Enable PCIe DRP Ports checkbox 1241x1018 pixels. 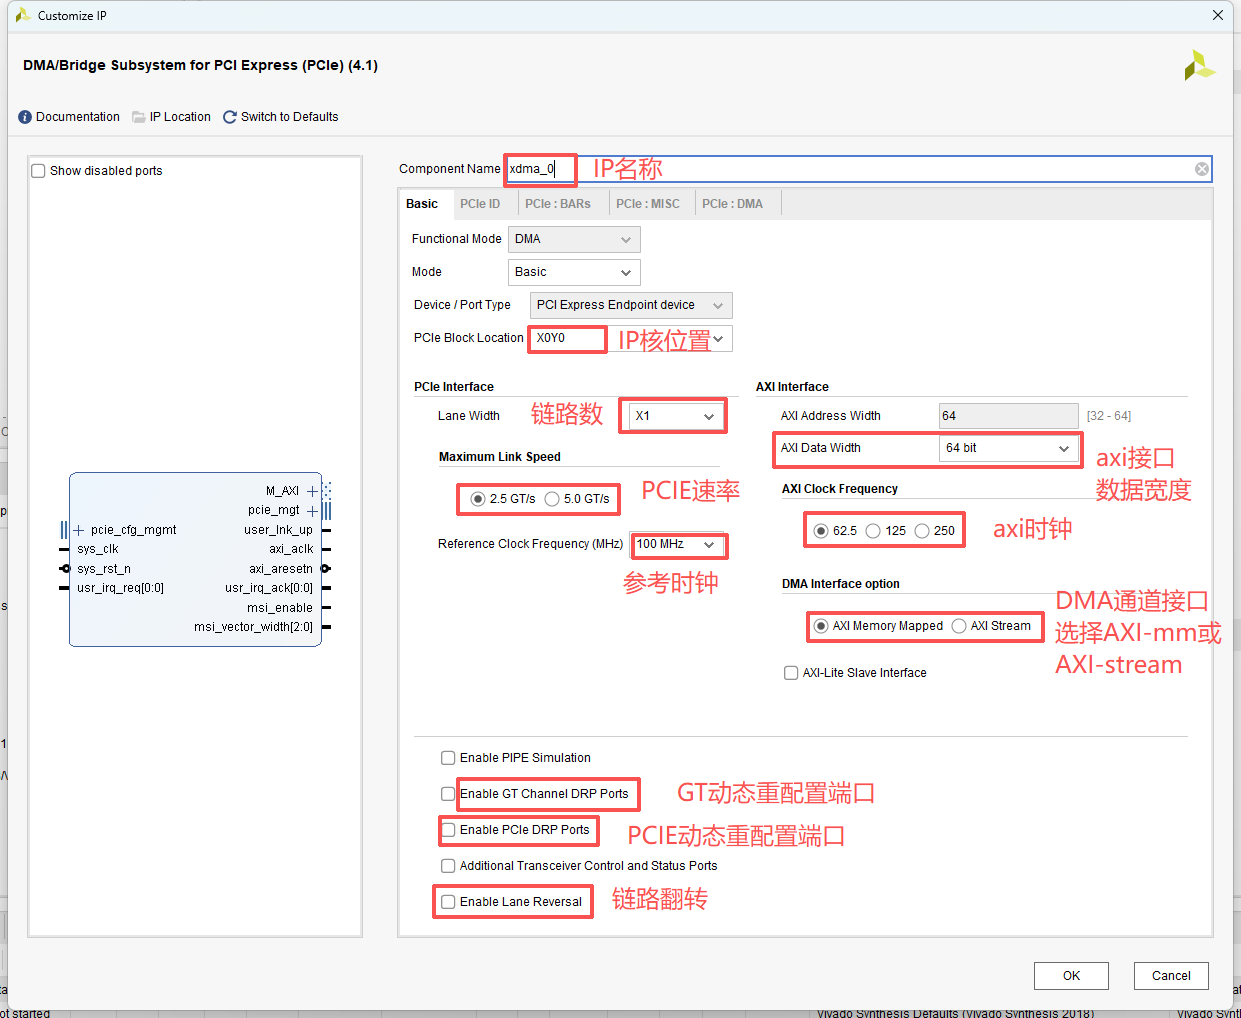click(x=448, y=830)
